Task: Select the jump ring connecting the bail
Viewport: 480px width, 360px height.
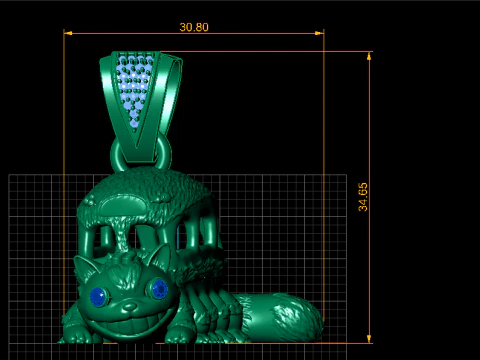Action: click(x=141, y=155)
